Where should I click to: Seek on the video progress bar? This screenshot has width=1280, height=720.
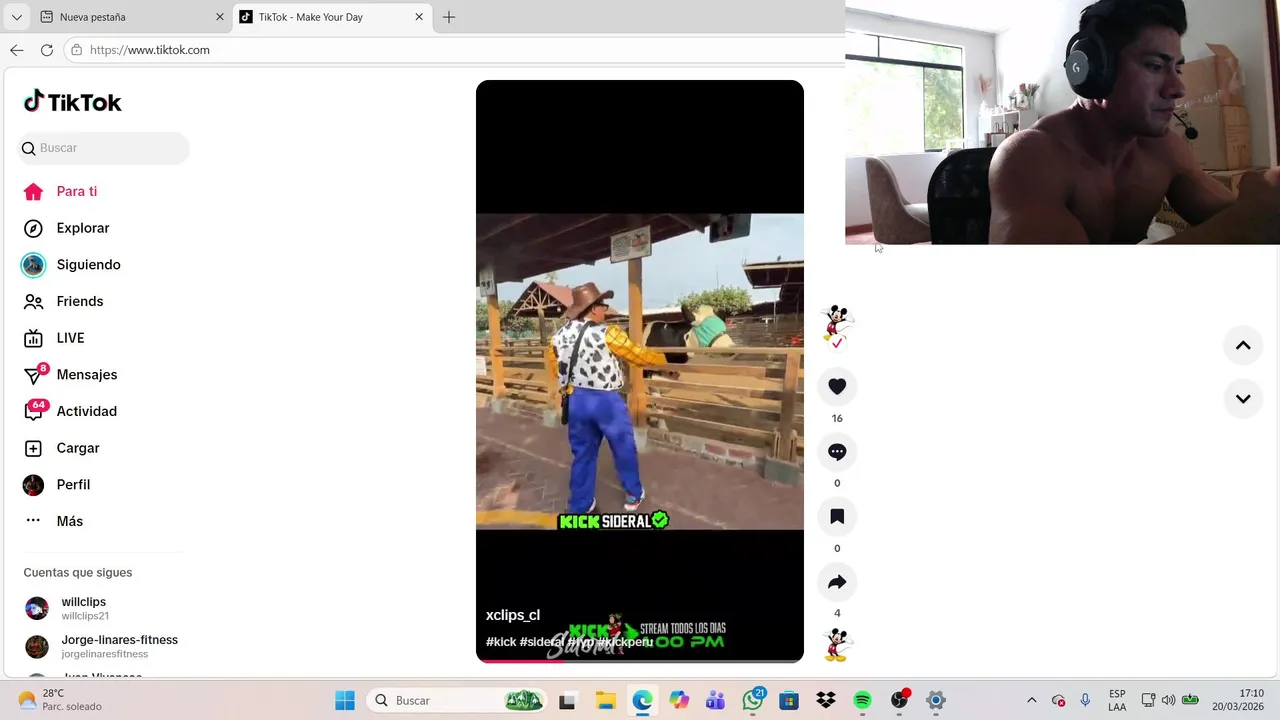(640, 660)
